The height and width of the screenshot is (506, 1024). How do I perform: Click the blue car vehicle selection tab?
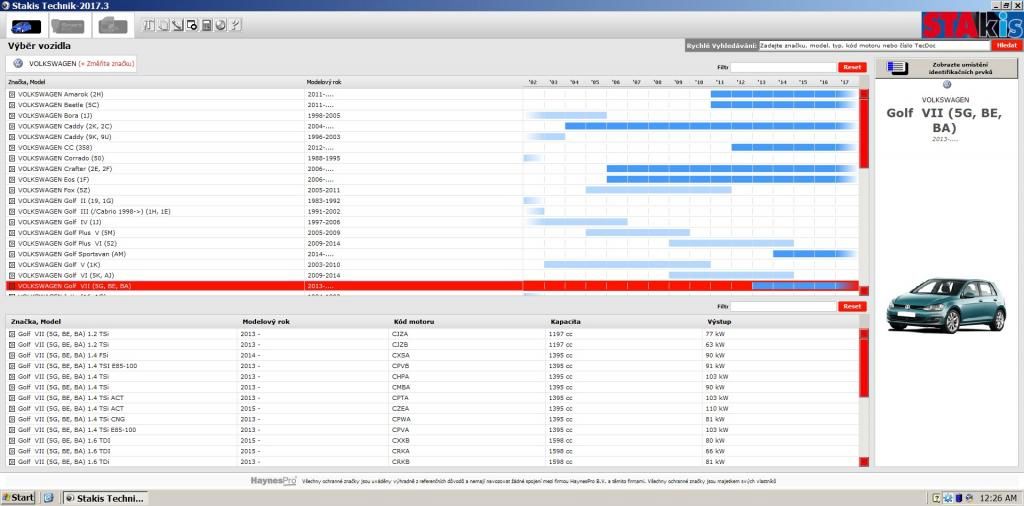[24, 25]
